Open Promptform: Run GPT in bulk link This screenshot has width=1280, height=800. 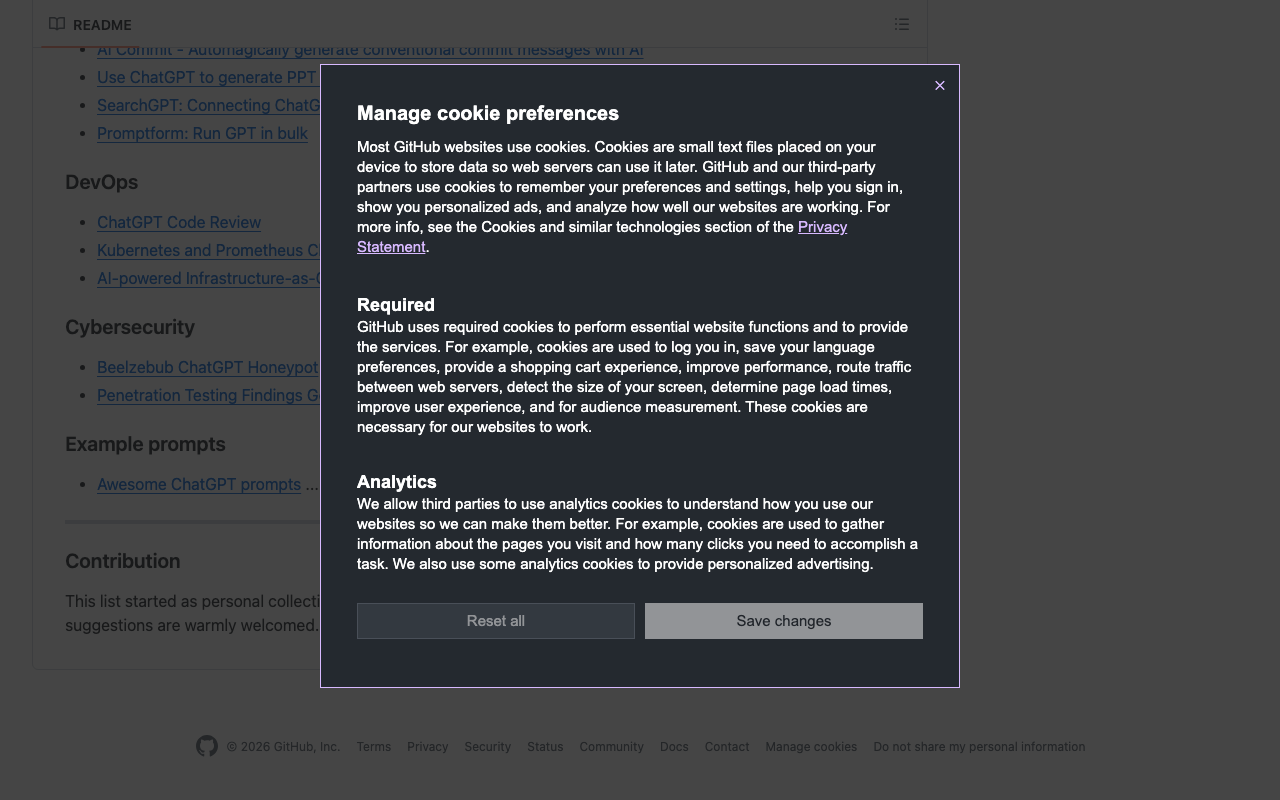click(202, 133)
